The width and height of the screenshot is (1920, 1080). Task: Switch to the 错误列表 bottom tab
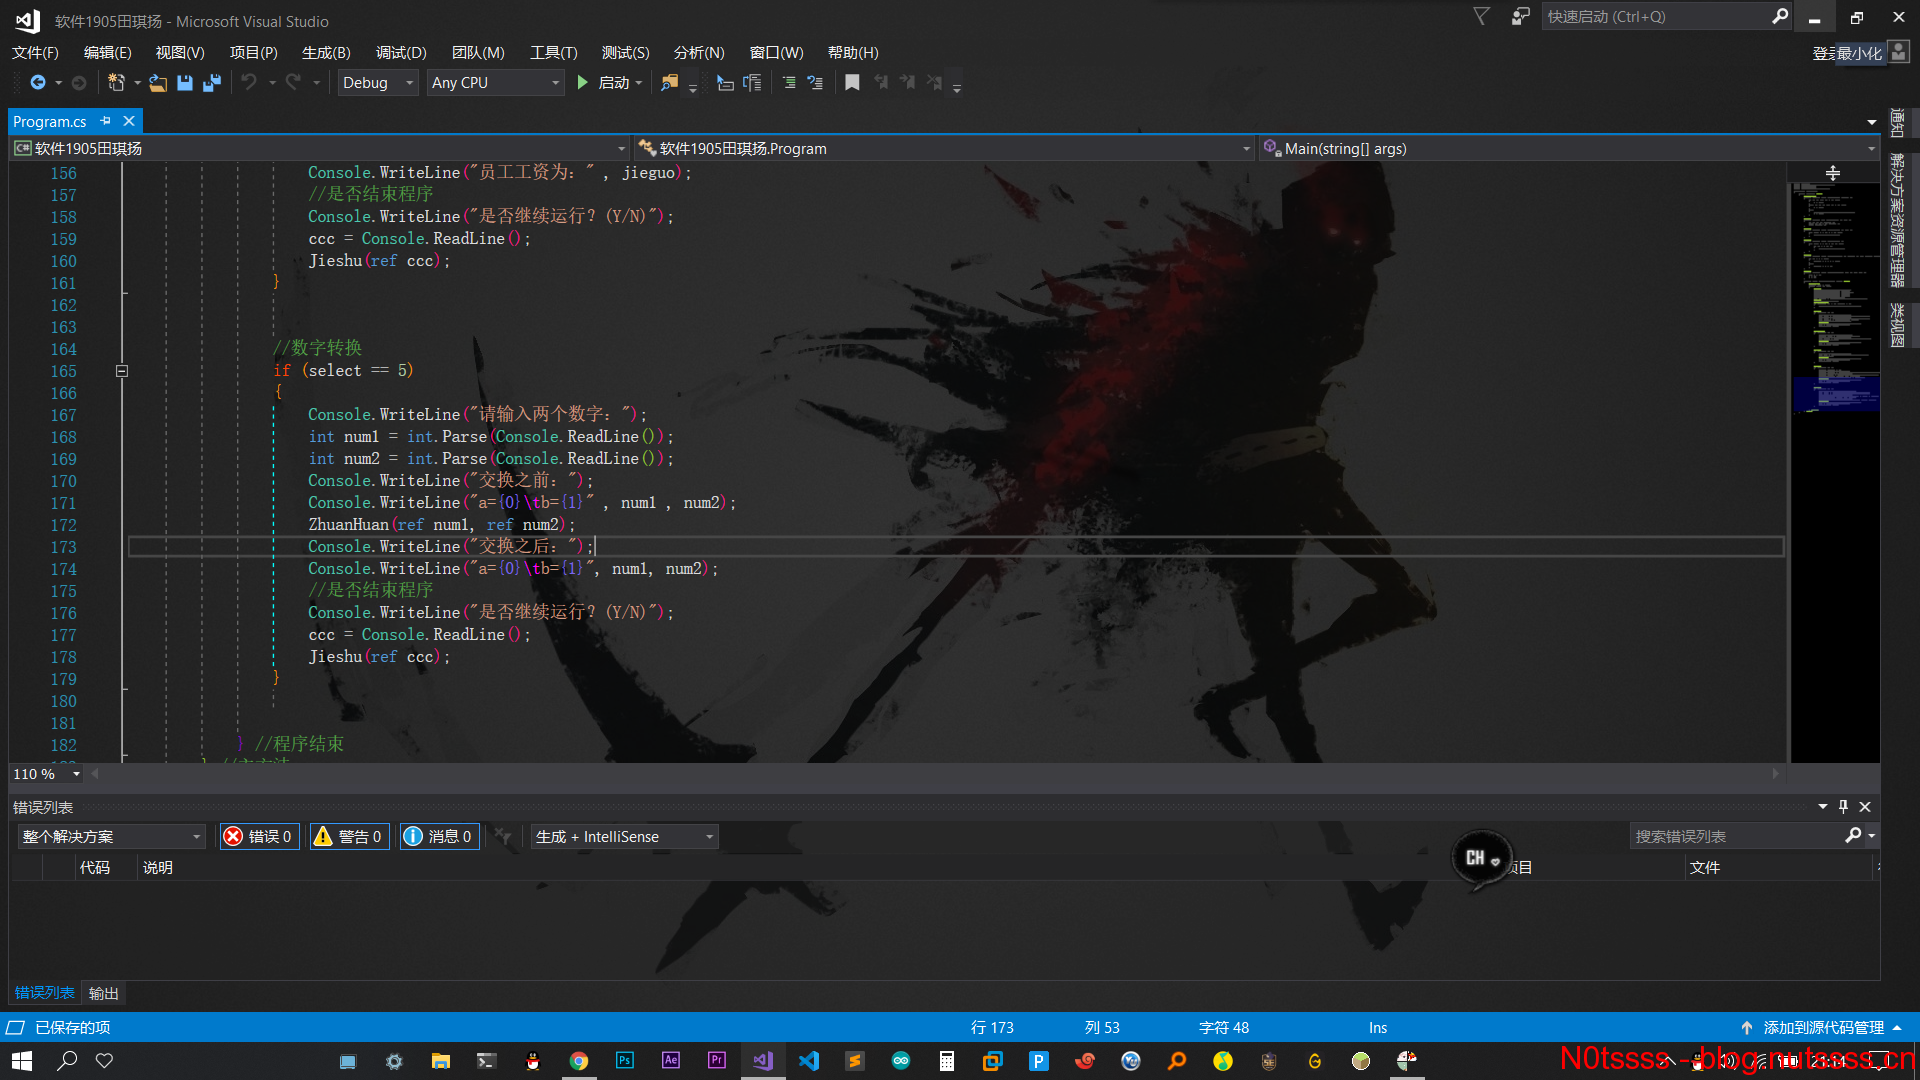pos(45,993)
